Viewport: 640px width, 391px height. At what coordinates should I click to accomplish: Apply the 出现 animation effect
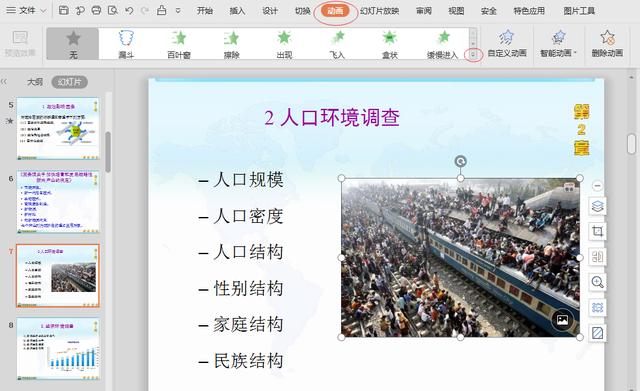pos(284,44)
